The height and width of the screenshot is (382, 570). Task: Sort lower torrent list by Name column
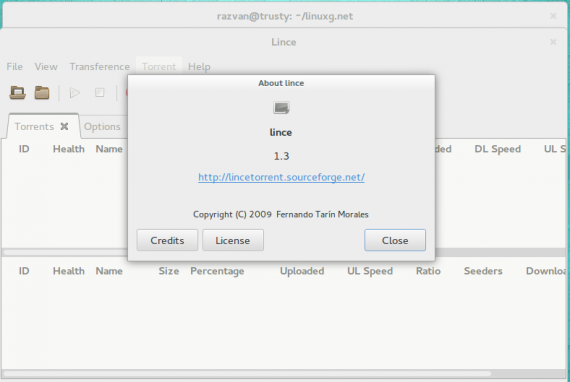click(109, 271)
